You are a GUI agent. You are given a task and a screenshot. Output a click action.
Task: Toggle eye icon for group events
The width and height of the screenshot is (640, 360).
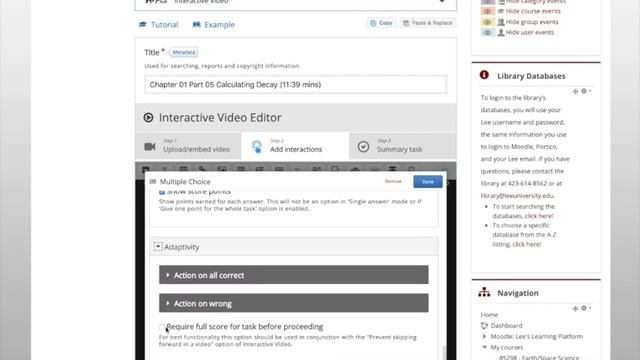[x=487, y=22]
